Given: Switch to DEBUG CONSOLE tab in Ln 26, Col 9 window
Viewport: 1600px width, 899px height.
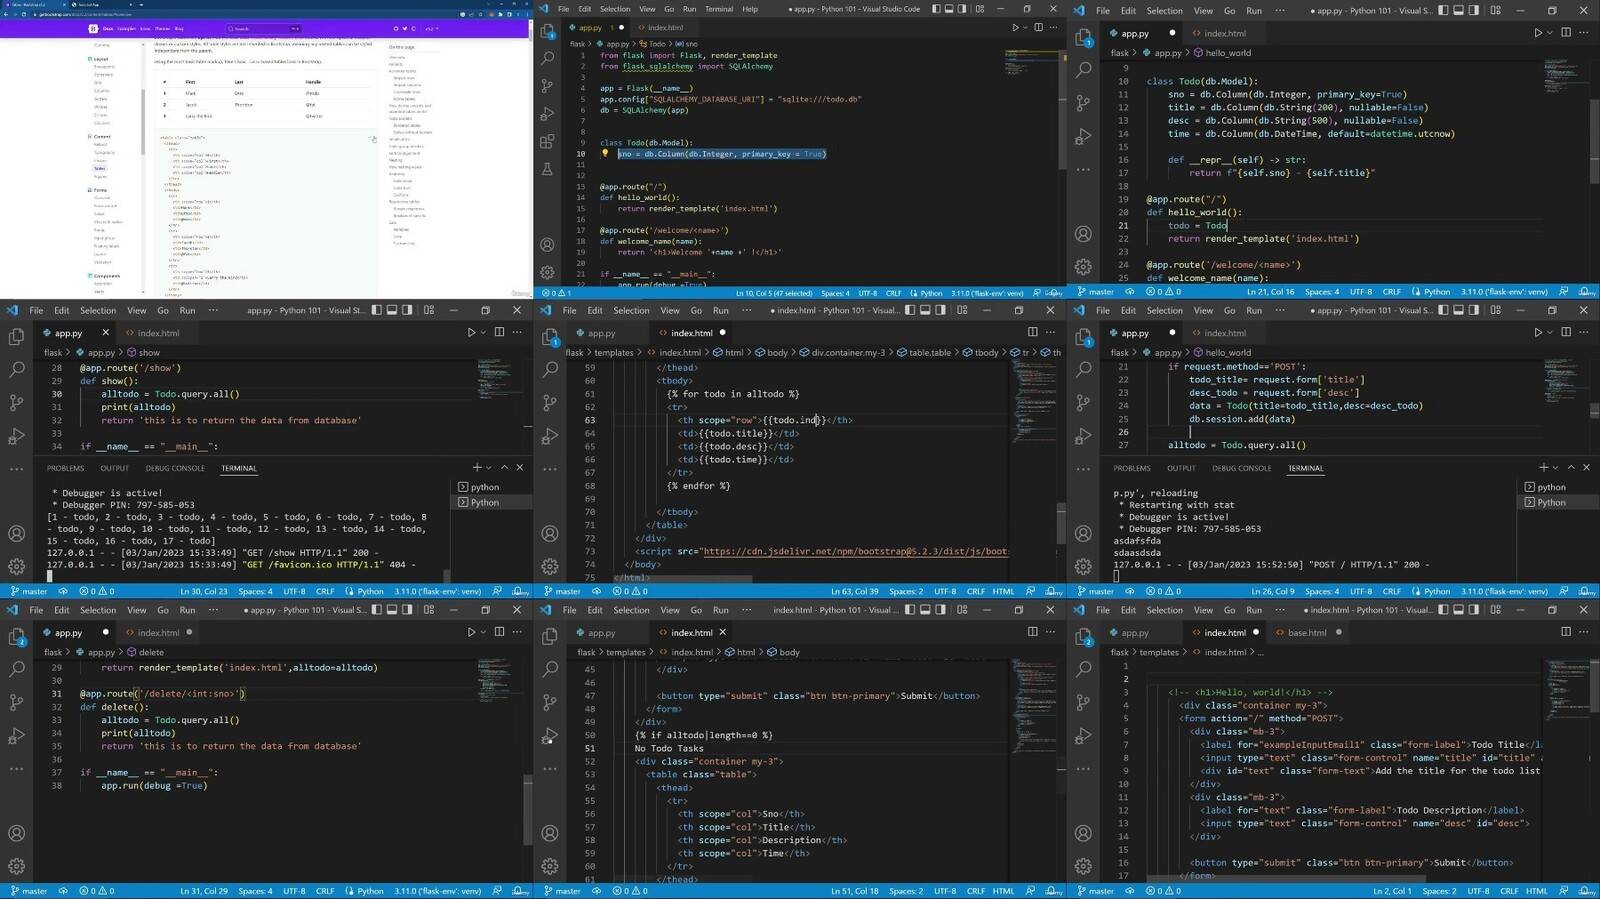Looking at the screenshot, I should click(x=1242, y=468).
